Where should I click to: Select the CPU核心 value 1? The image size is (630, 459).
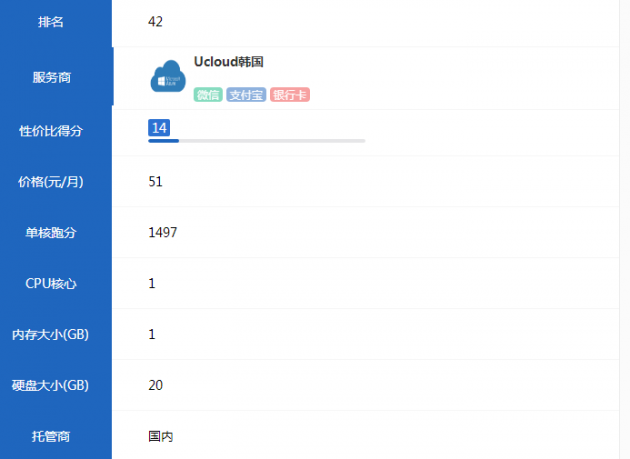pos(152,283)
